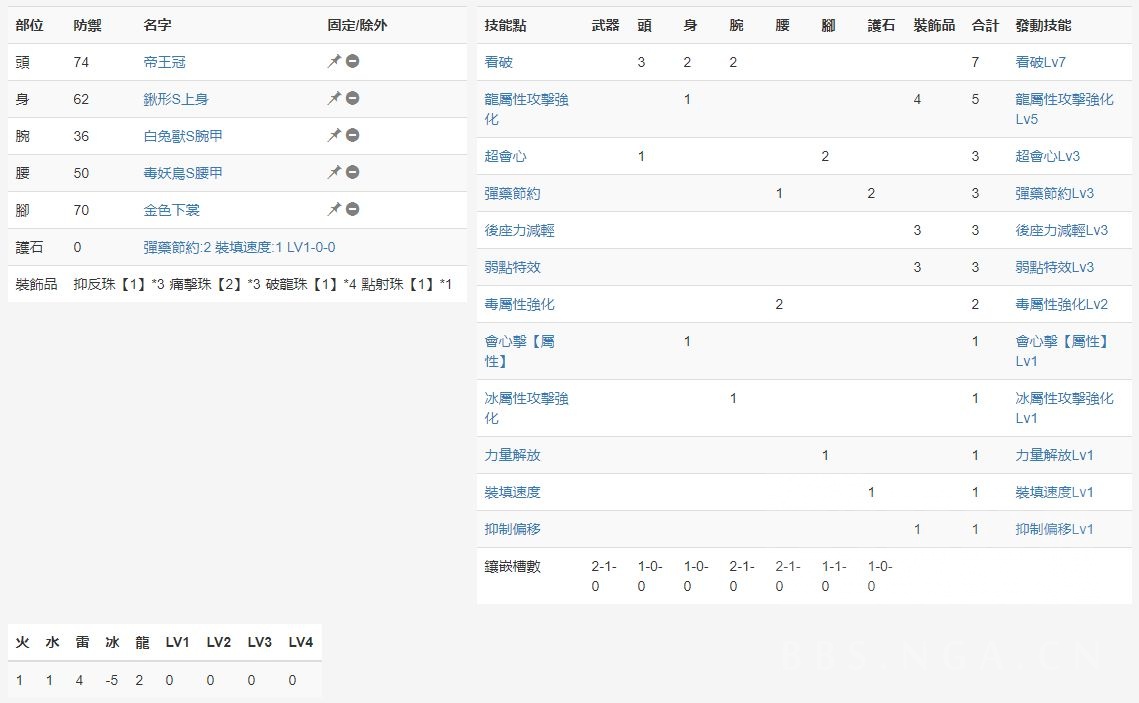Screen dimensions: 1139x703
Task: Open the 毒屬性強化 skill point link
Action: pos(519,304)
